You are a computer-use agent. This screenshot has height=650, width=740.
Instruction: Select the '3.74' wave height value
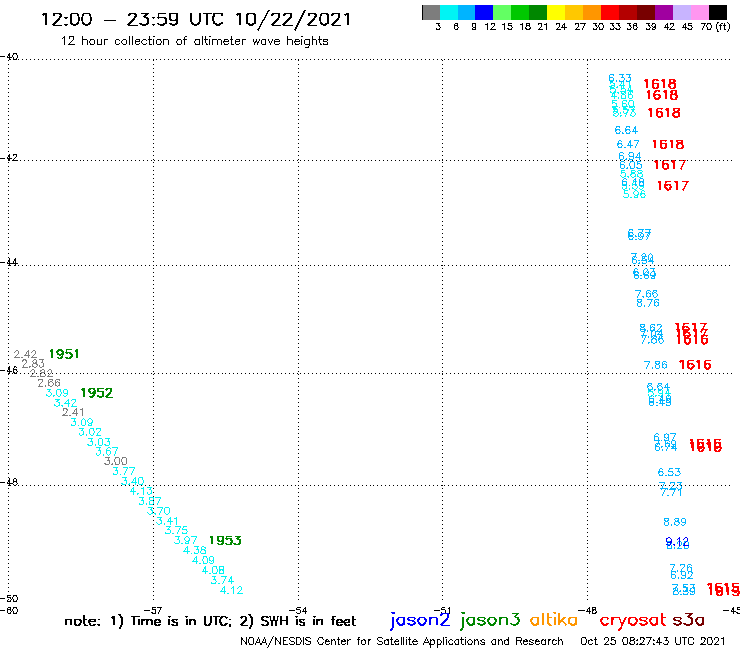(x=222, y=580)
